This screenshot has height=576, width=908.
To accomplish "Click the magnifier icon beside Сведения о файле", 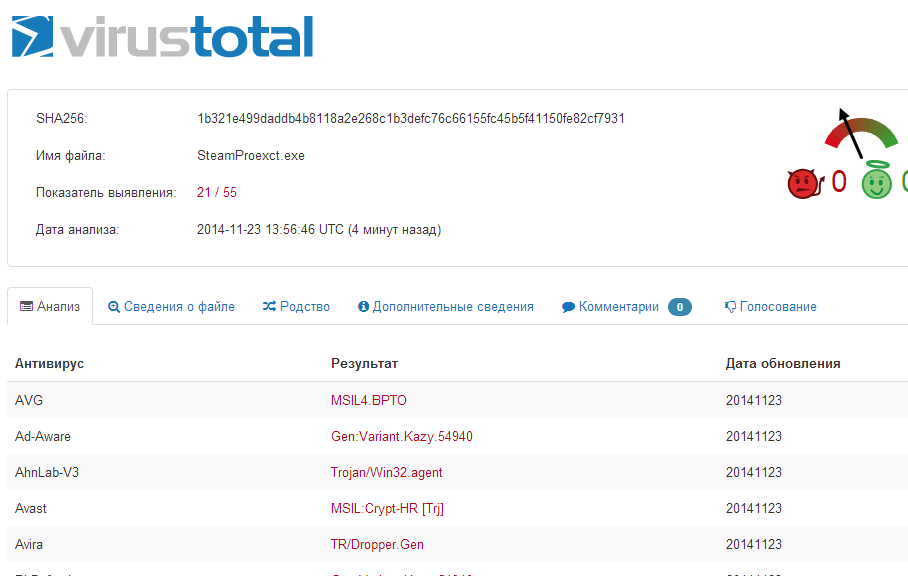I will pos(114,307).
